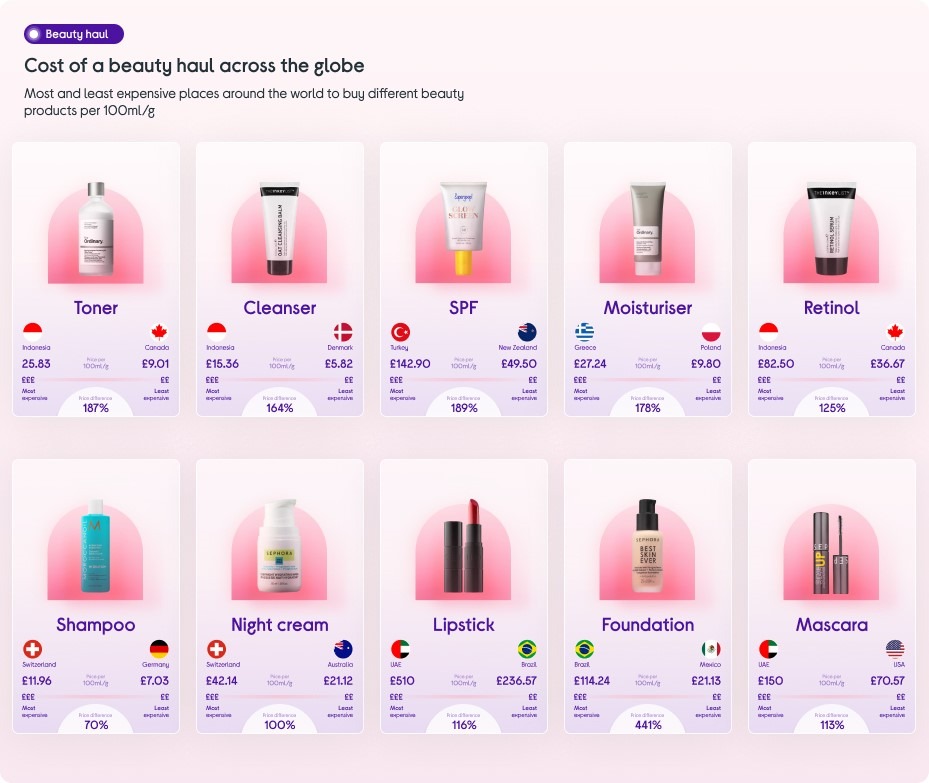
Task: Click the £142.90 Turkey SPF price
Action: tap(410, 364)
